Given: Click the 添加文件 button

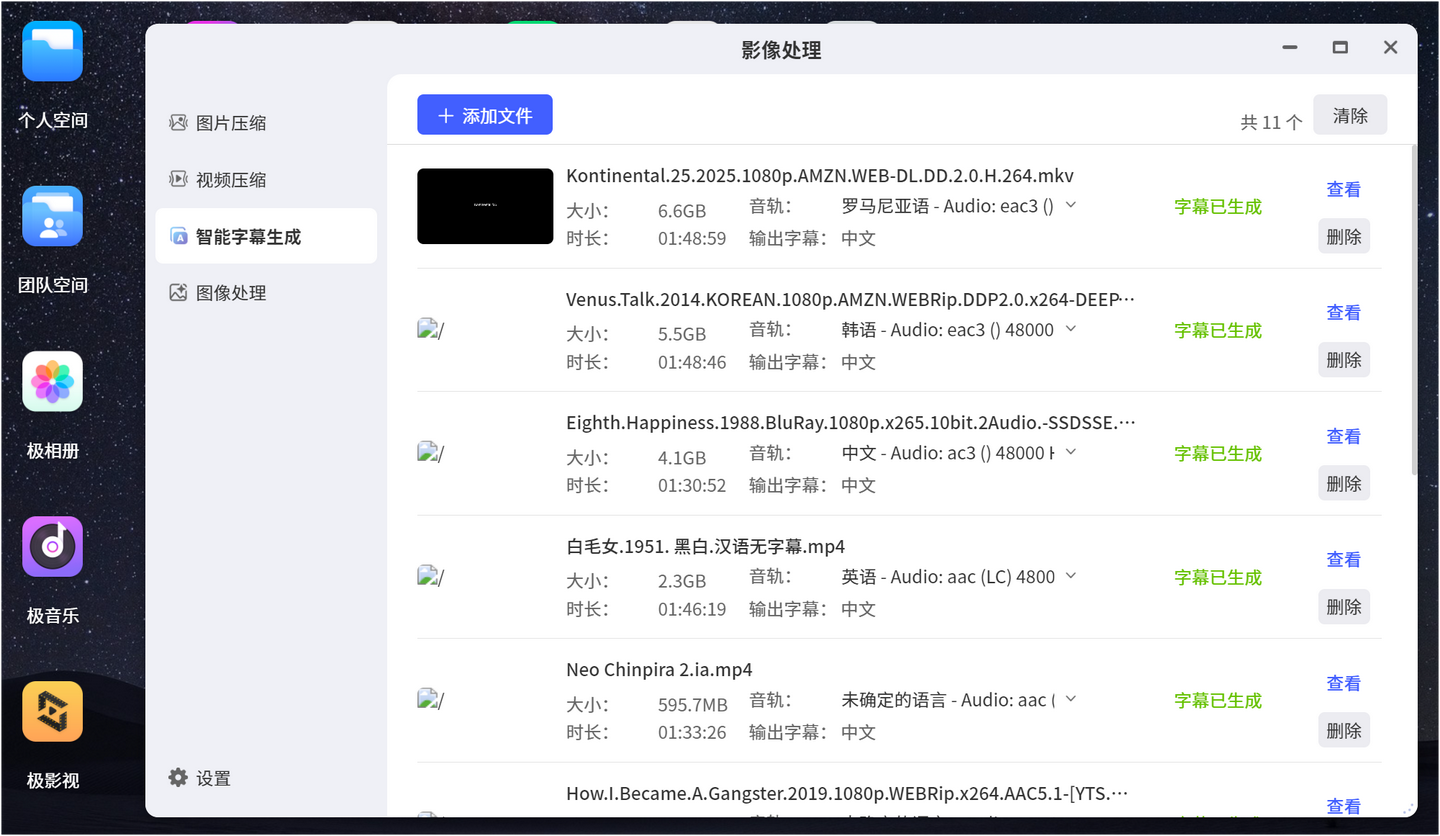Looking at the screenshot, I should coord(485,115).
